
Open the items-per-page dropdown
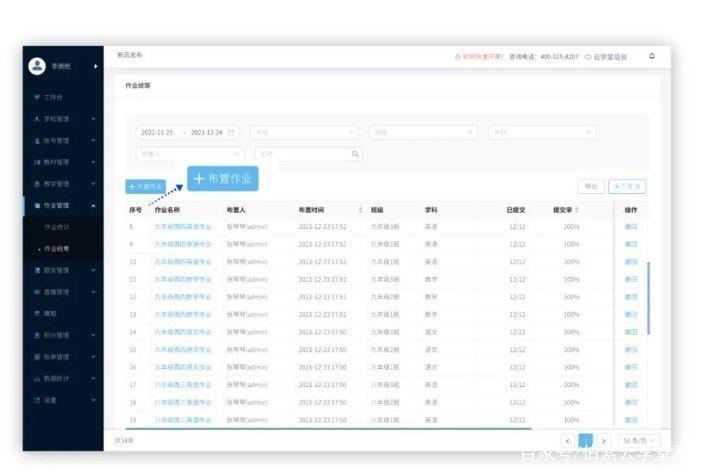pos(639,441)
